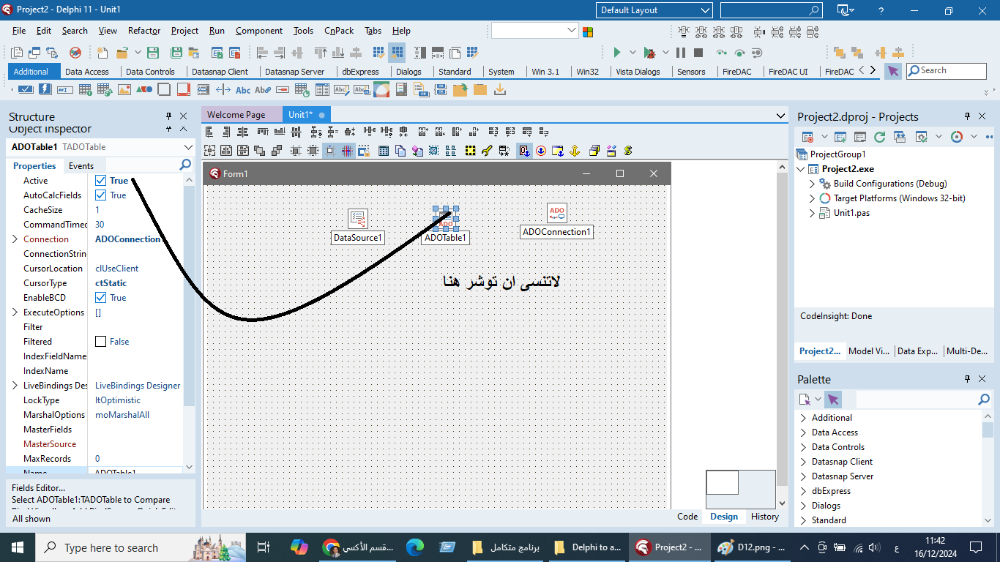Collapse the Project2.exe tree node
The image size is (1000, 562).
point(802,169)
